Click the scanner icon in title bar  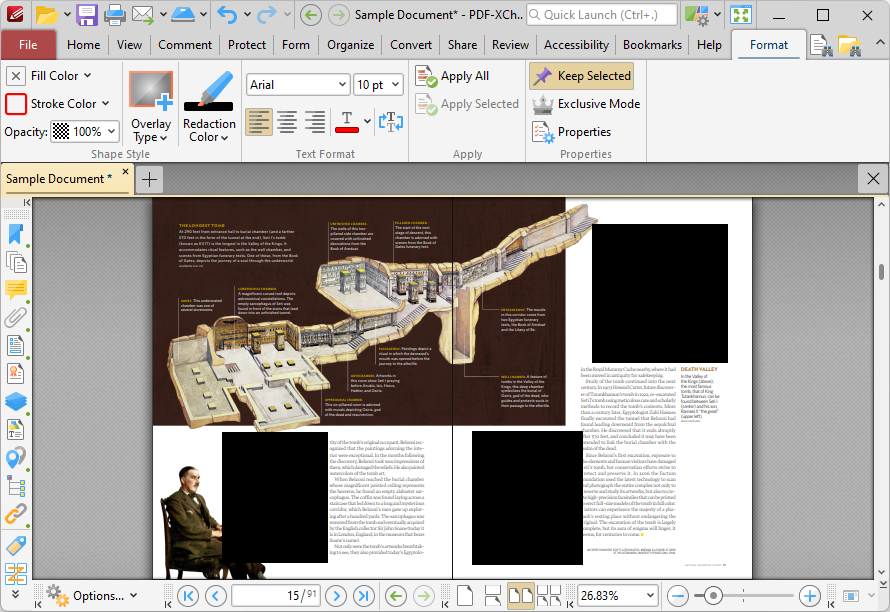click(183, 15)
